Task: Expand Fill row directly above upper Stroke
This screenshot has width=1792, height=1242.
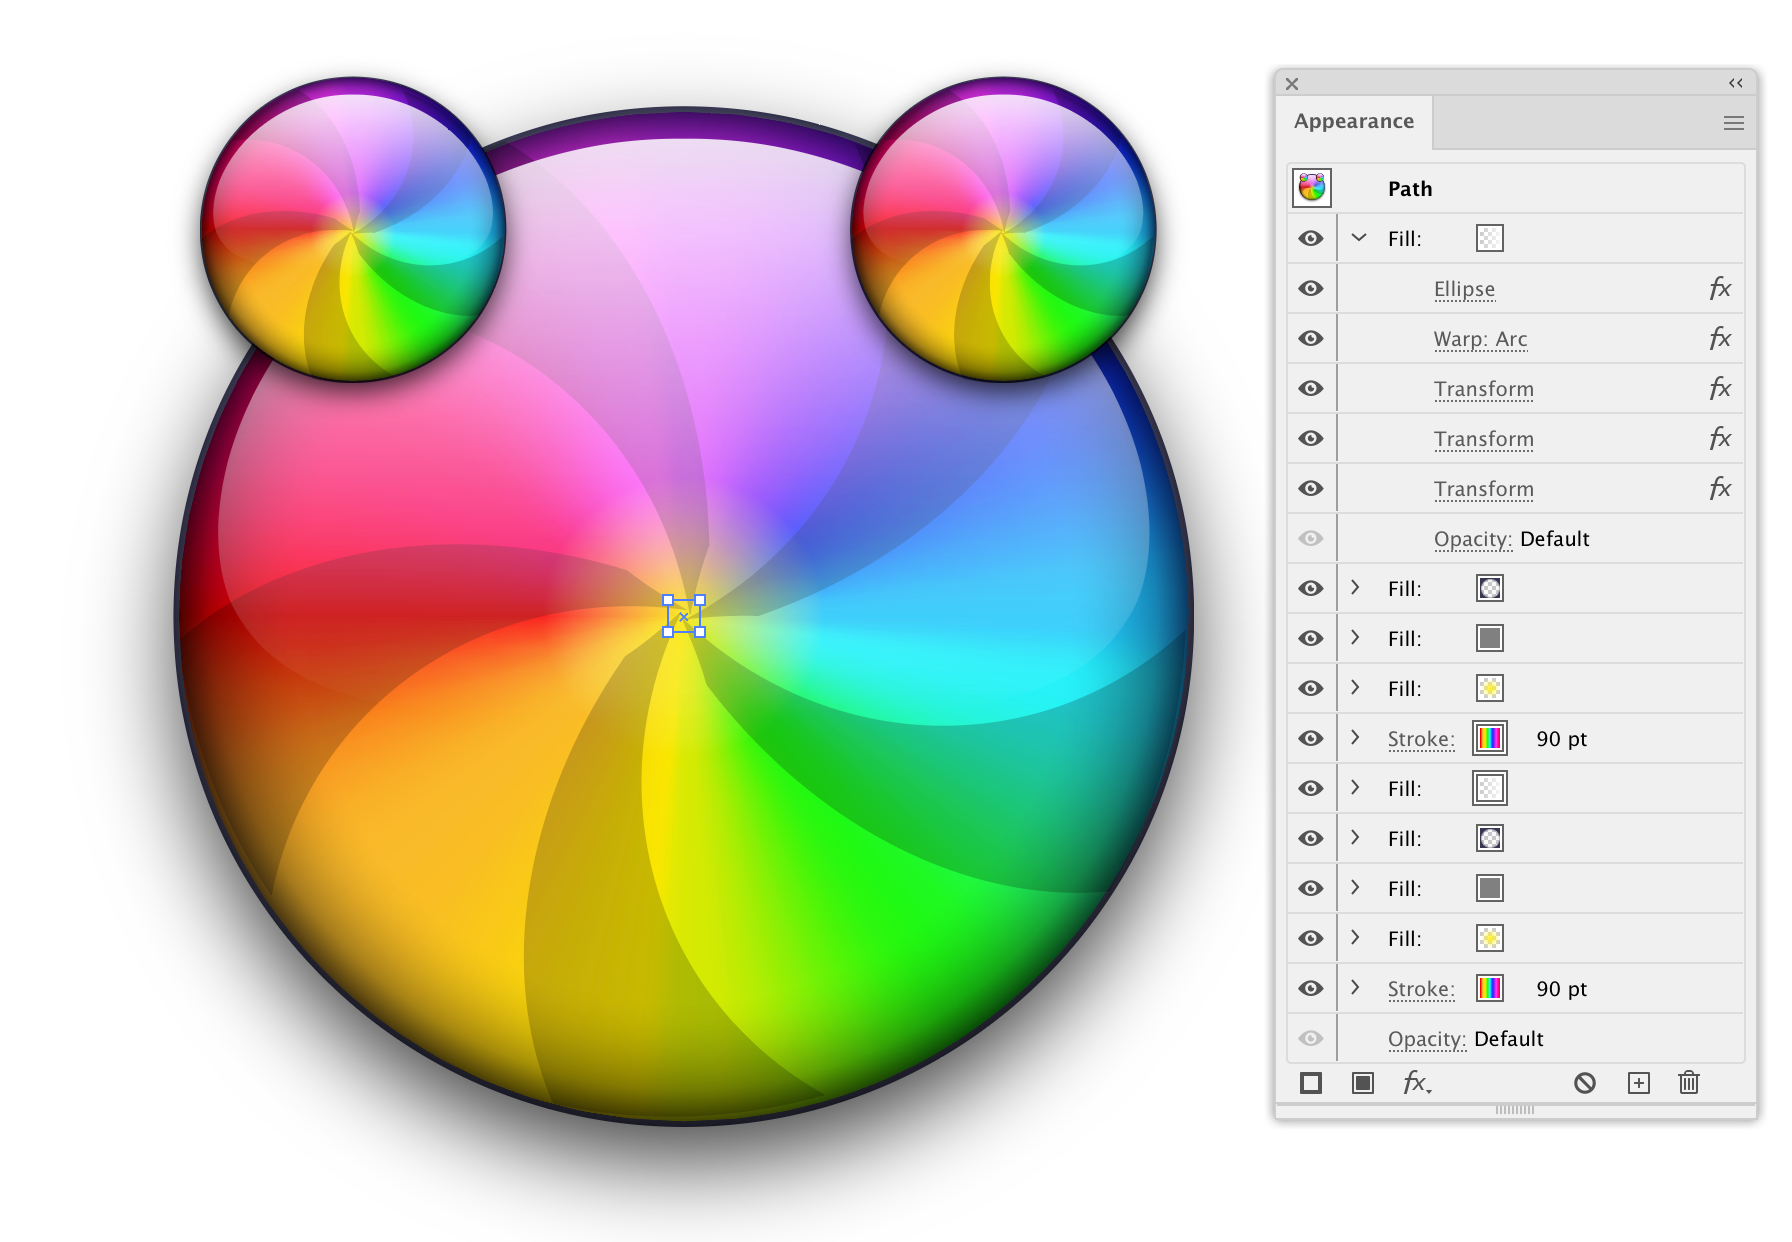Action: pos(1356,687)
